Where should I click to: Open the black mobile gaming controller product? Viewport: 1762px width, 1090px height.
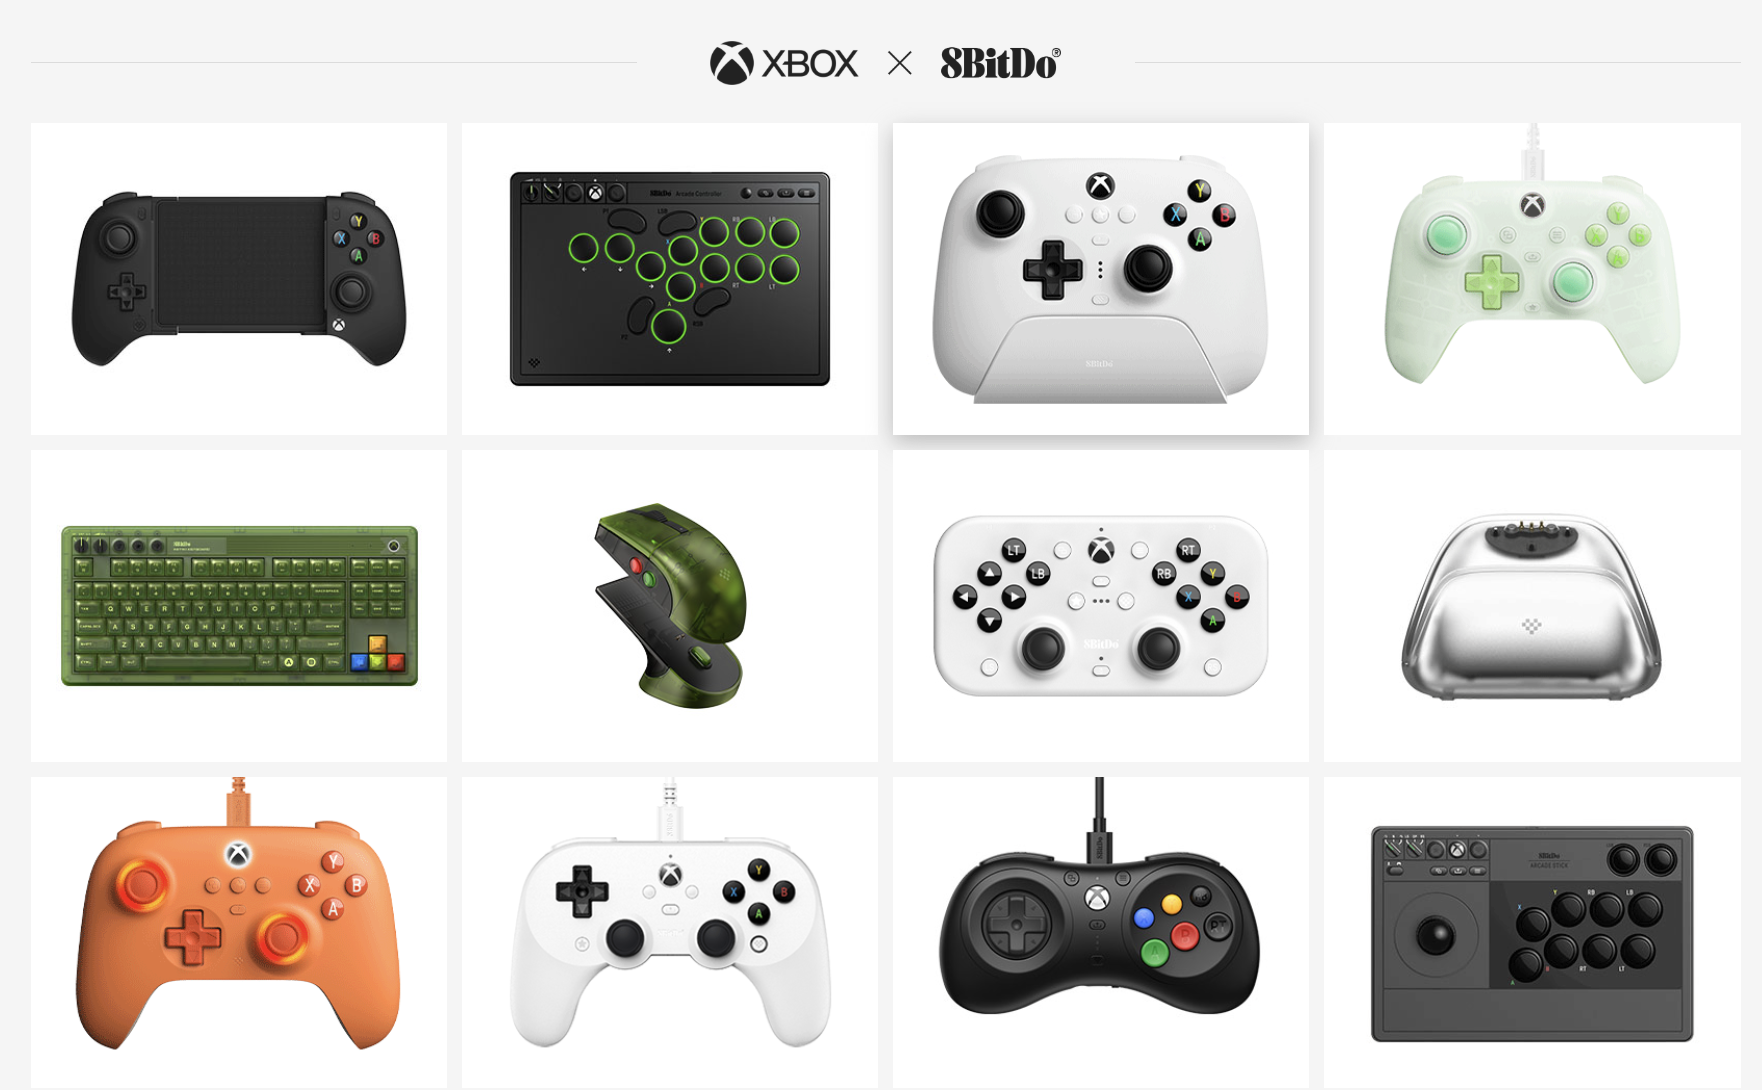(239, 279)
